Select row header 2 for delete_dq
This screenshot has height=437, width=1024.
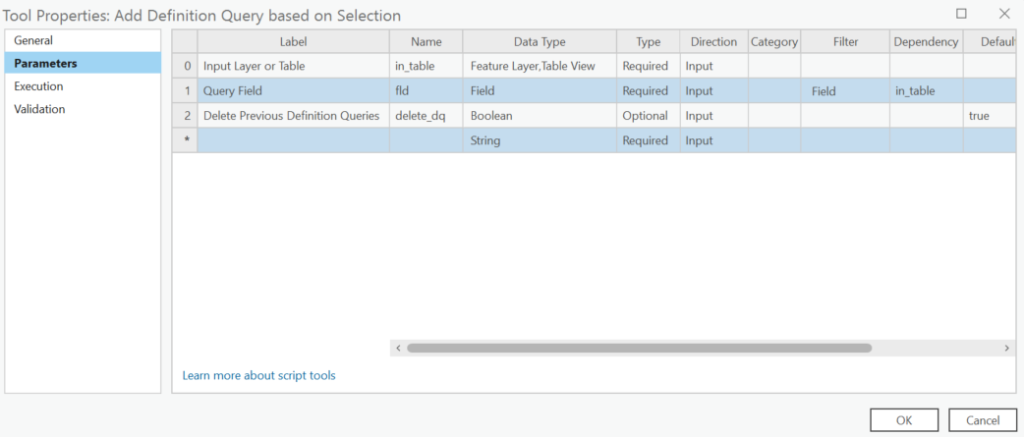[185, 116]
